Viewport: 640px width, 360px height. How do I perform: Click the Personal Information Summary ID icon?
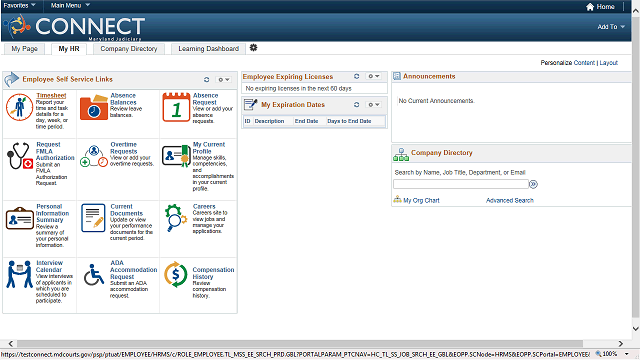pos(20,218)
